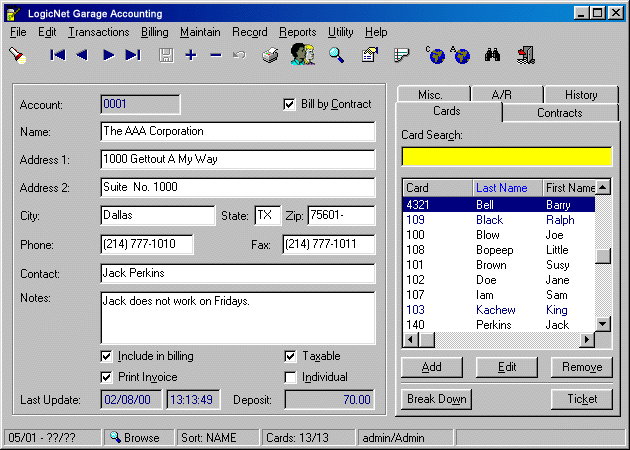The image size is (630, 450).
Task: Switch to the Contracts tab
Action: pos(560,113)
